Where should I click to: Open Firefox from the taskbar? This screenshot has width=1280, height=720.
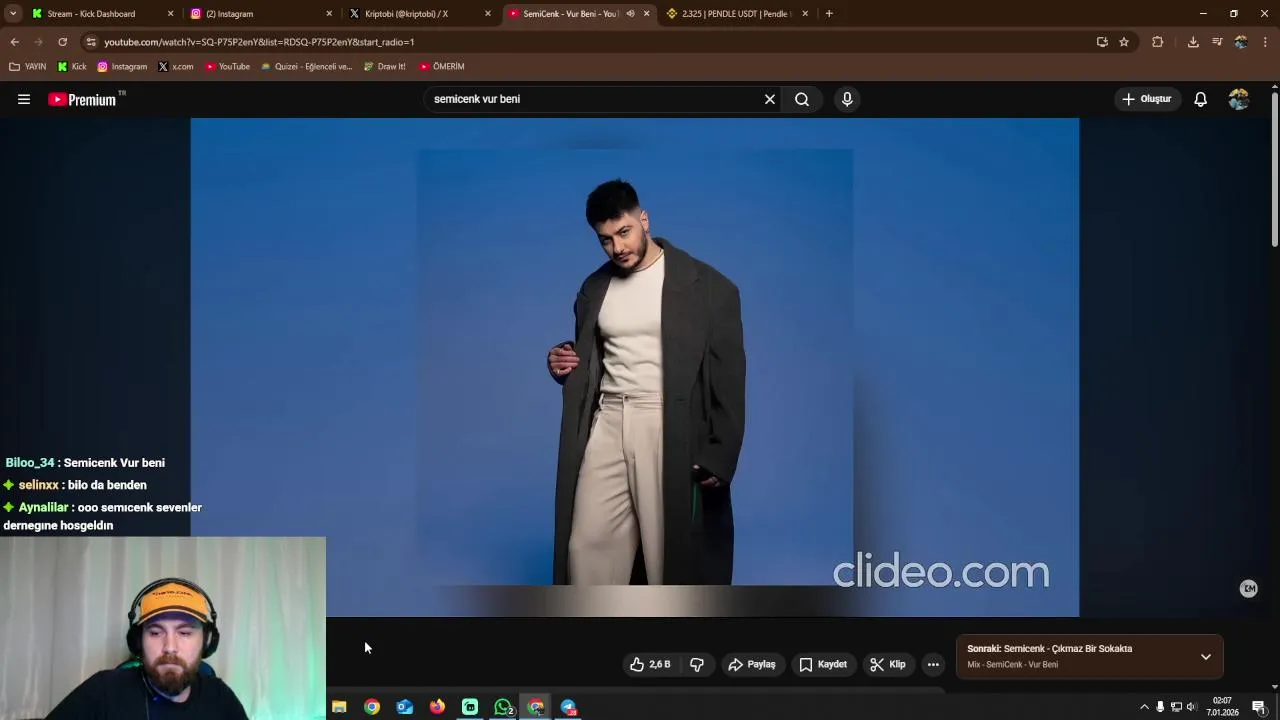pyautogui.click(x=437, y=707)
